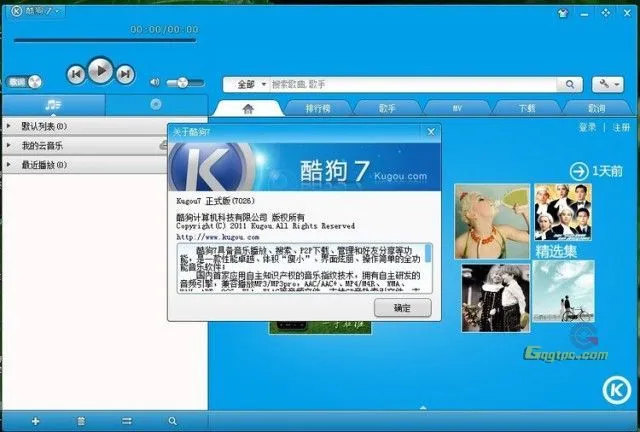This screenshot has height=432, width=640.
Task: Search the playlist with the magnifier icon
Action: [173, 421]
